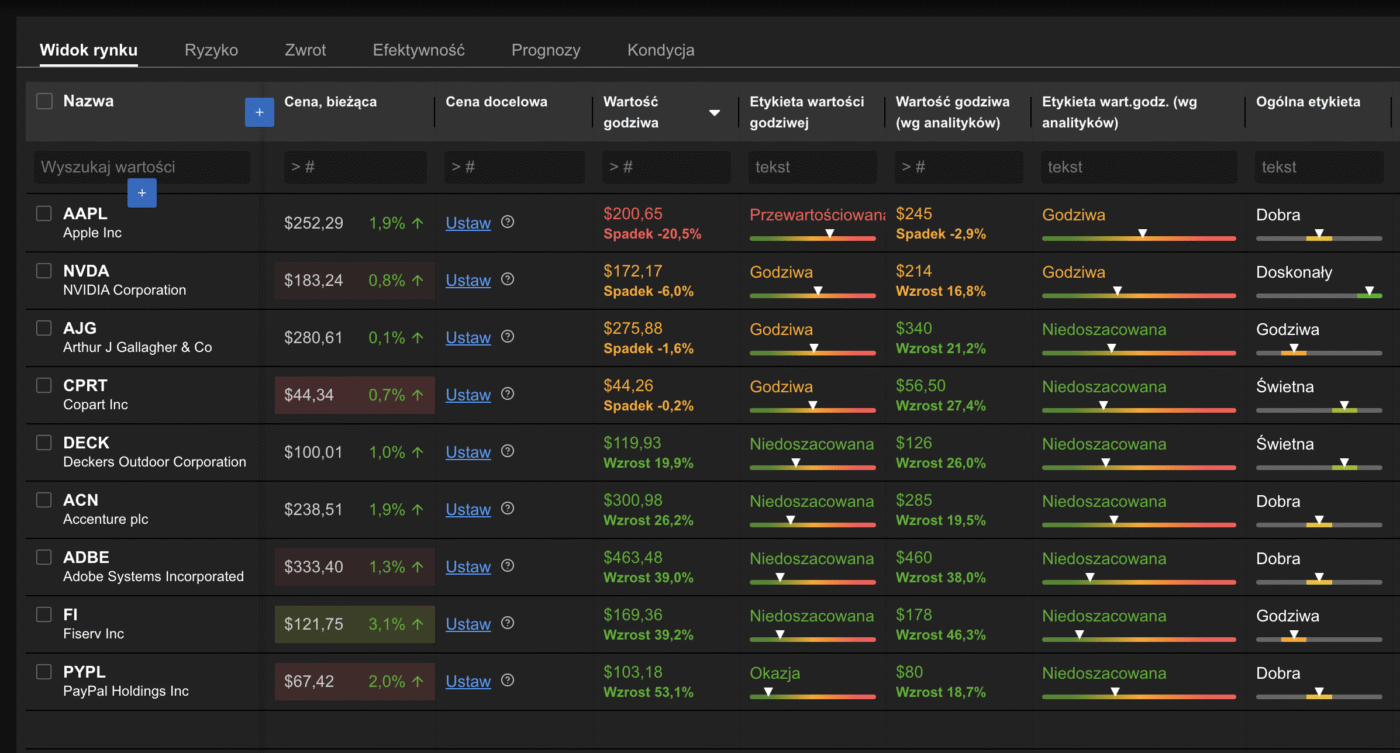Click the question mark icon in FI row
The width and height of the screenshot is (1400, 753).
[507, 624]
